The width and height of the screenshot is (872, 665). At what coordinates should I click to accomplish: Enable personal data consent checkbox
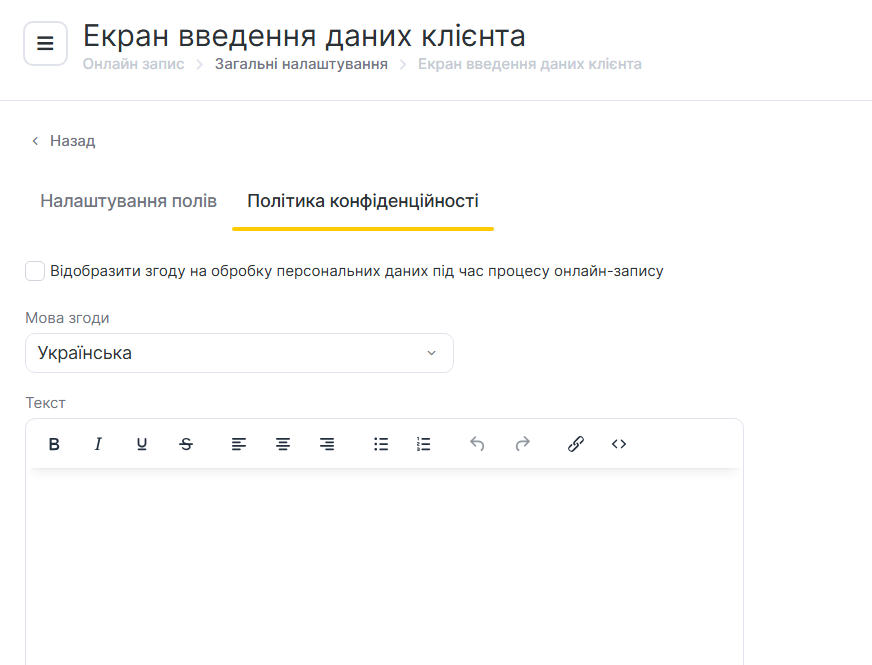[x=35, y=271]
